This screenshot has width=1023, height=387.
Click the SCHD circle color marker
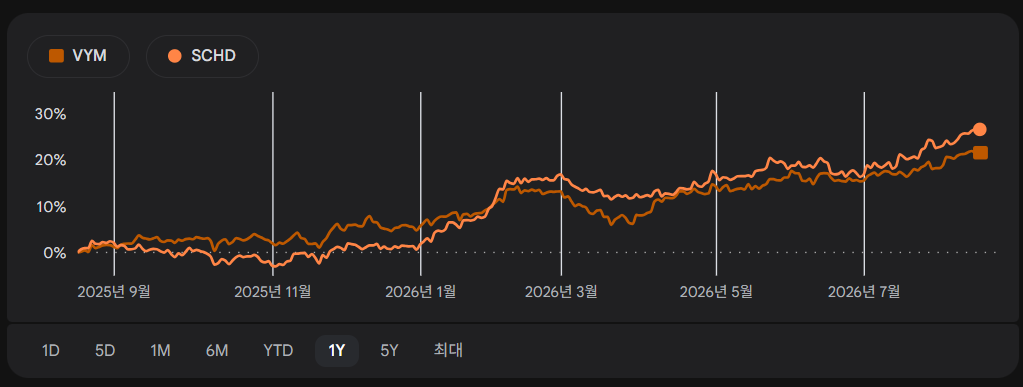pos(175,56)
